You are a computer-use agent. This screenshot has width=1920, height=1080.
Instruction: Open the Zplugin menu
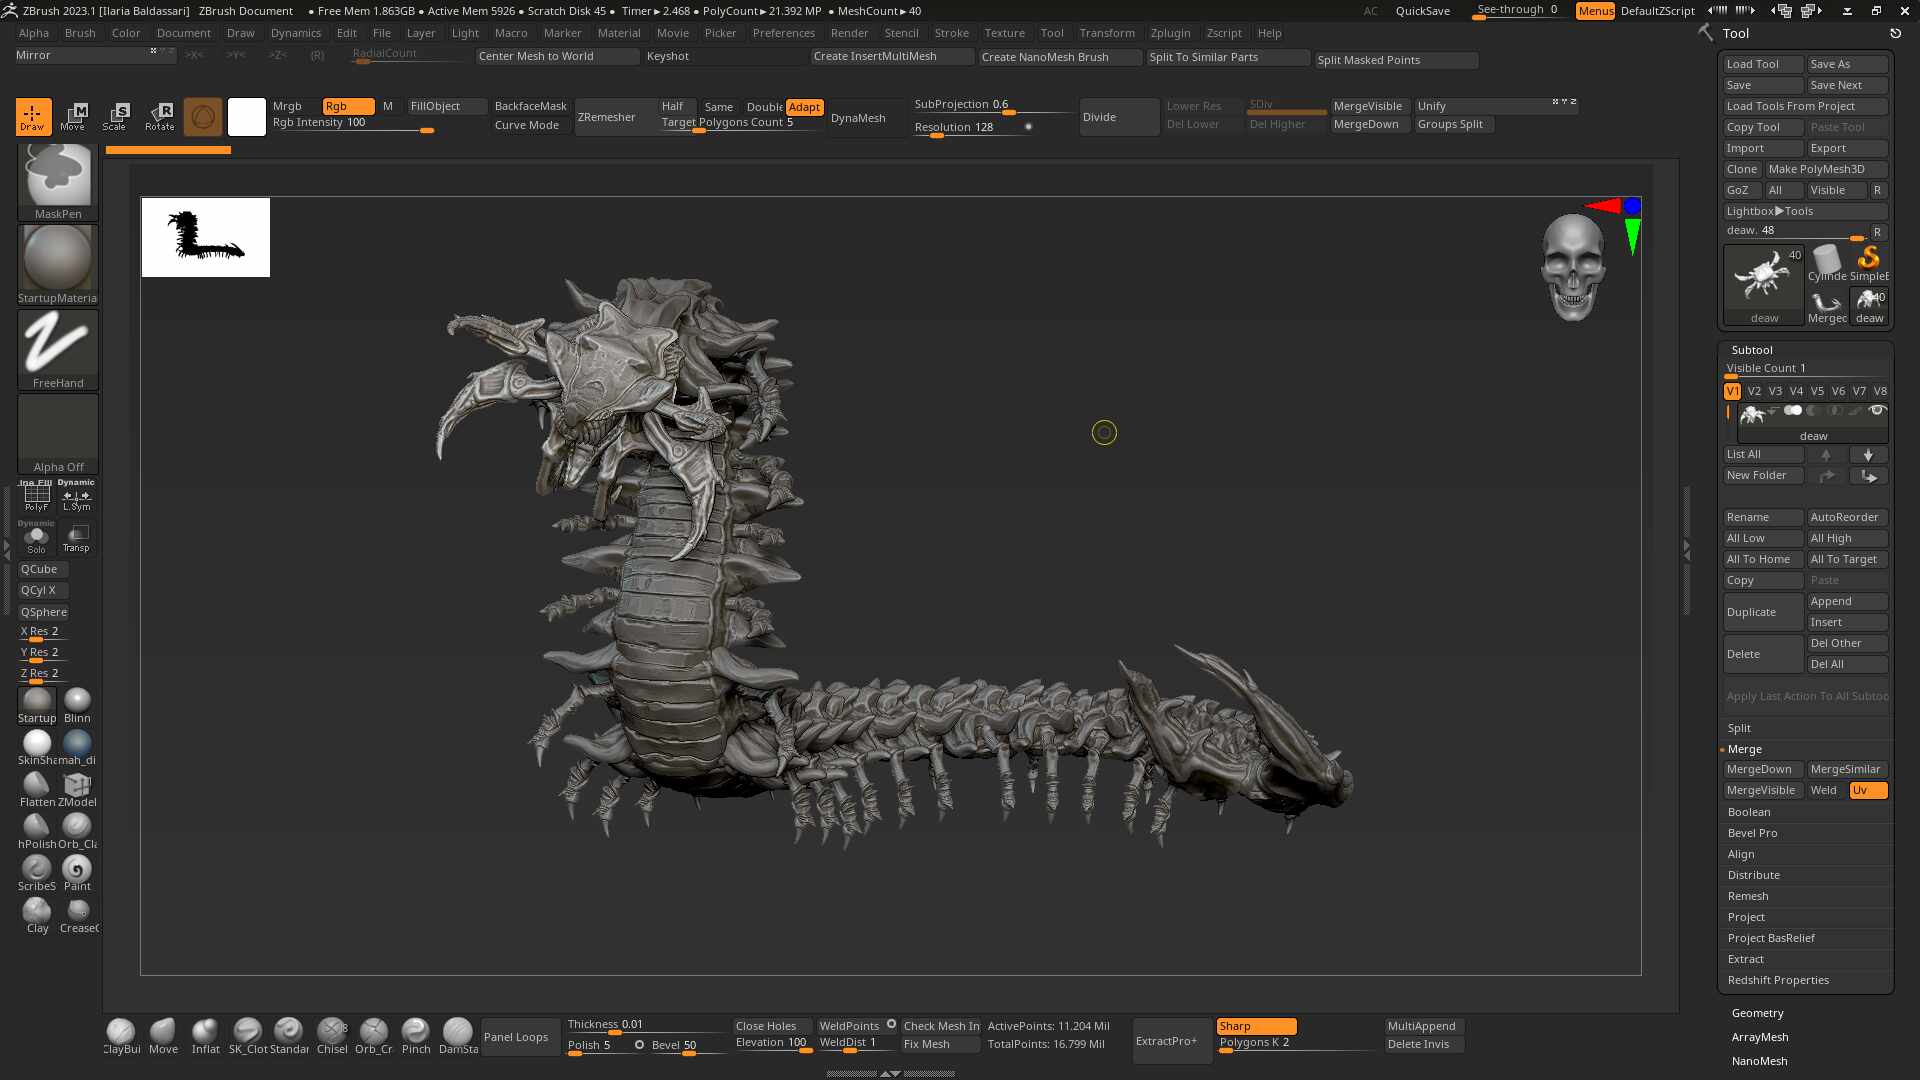pos(1170,33)
